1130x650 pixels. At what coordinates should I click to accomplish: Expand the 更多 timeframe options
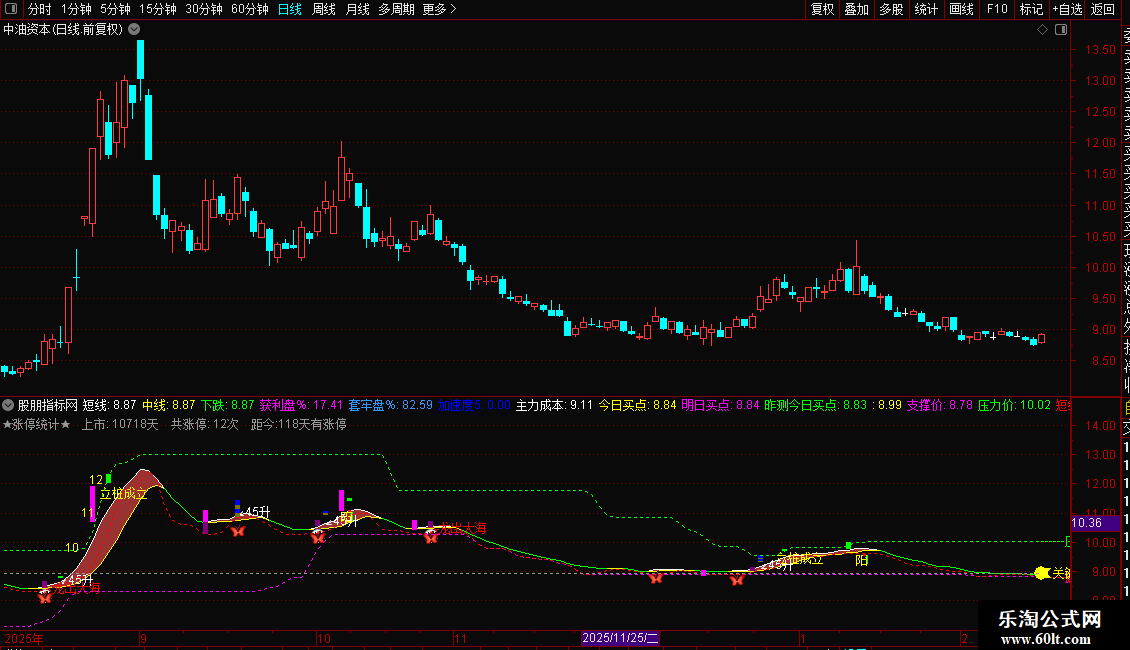pos(440,9)
